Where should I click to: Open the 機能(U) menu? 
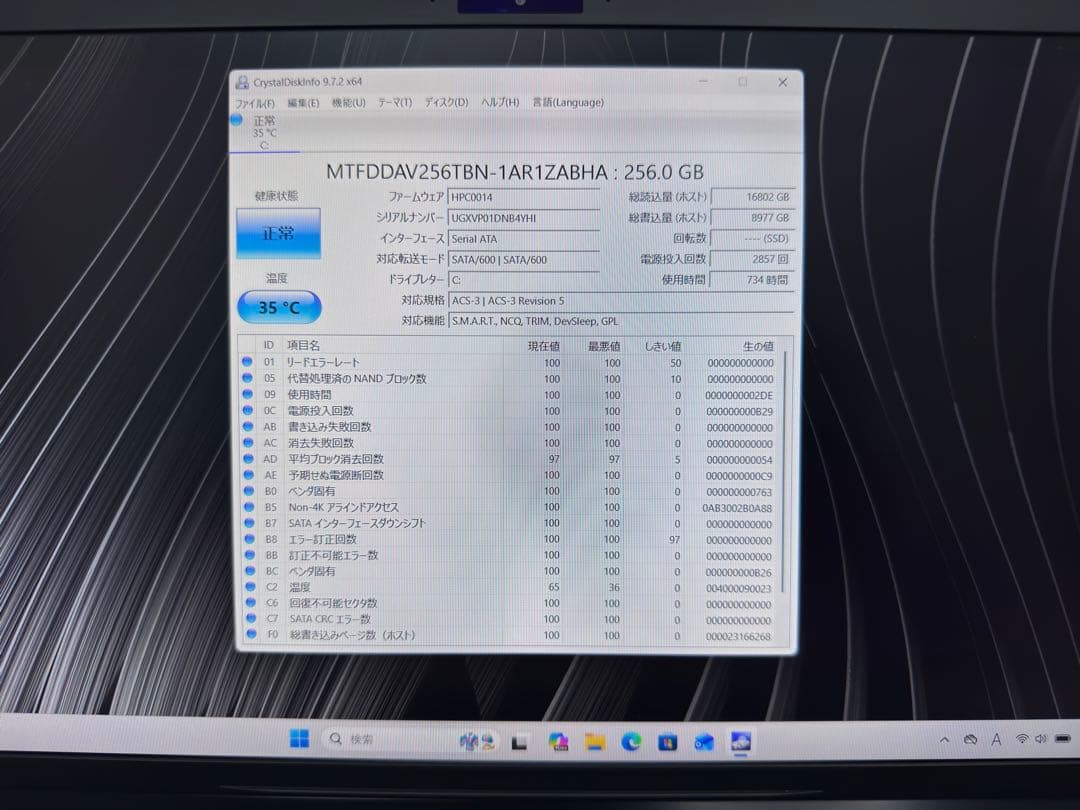pyautogui.click(x=349, y=103)
